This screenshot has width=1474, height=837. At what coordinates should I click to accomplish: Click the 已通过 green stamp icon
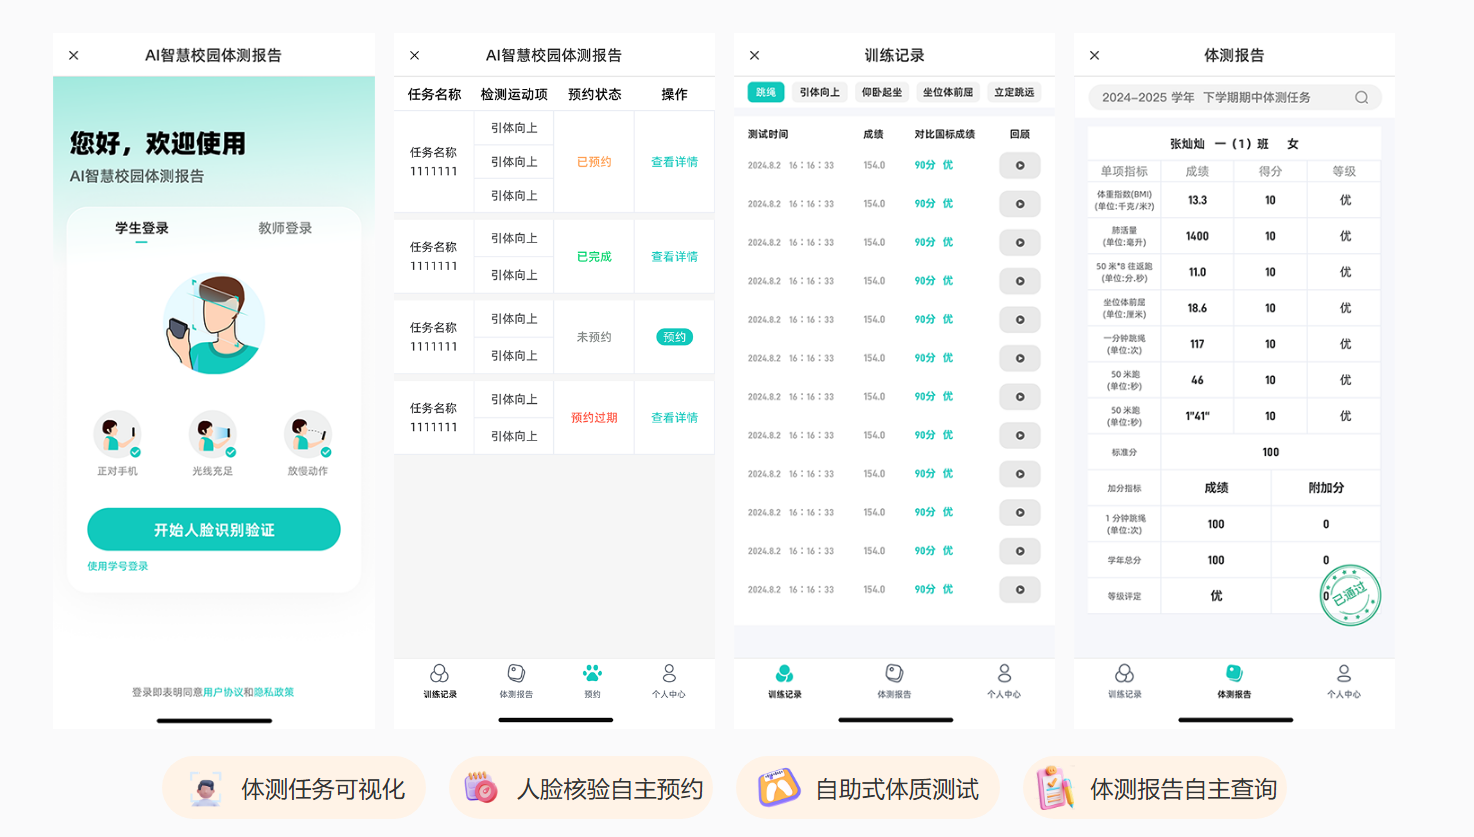pyautogui.click(x=1350, y=596)
